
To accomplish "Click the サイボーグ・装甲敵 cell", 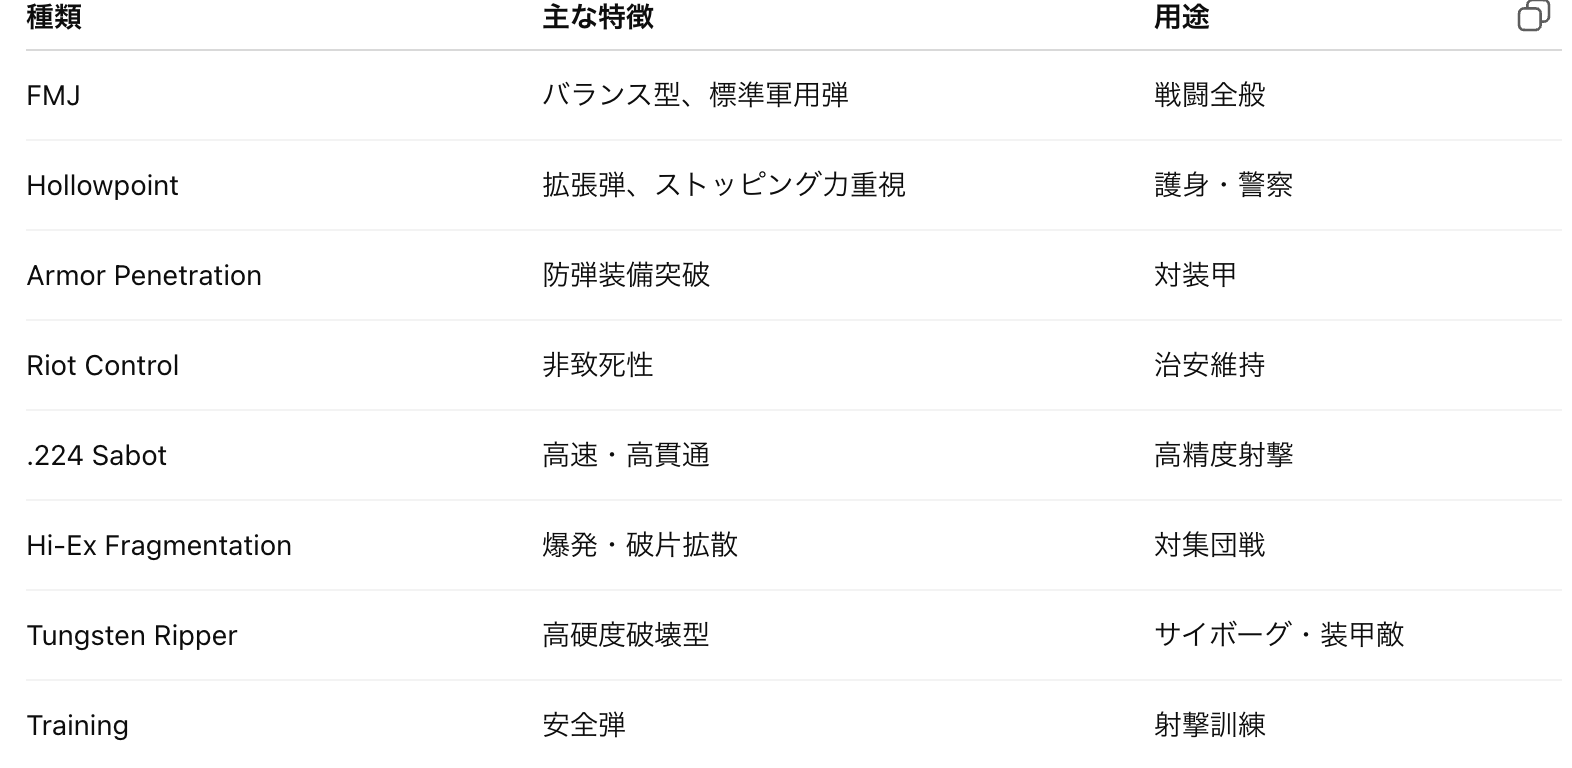I will [1278, 636].
